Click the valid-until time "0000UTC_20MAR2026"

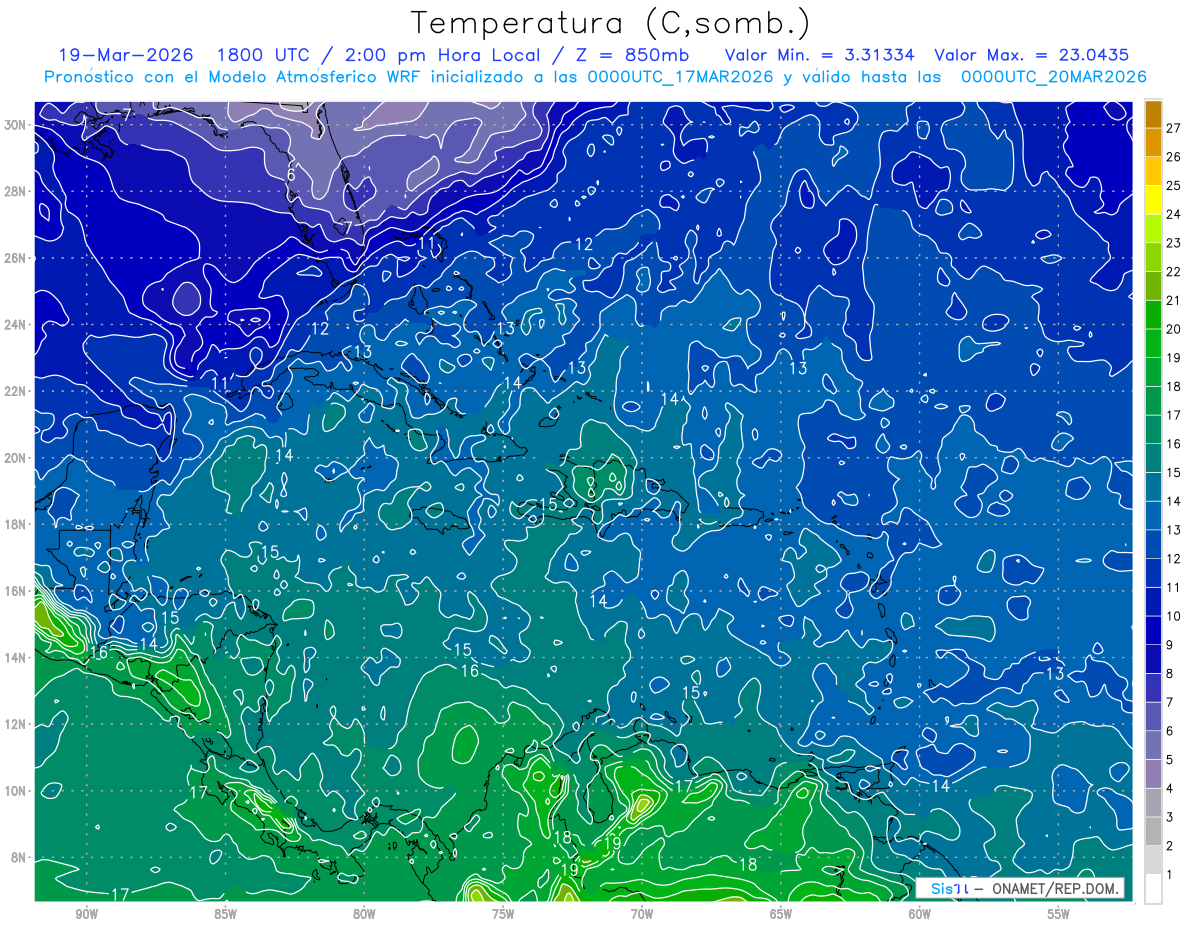1053,76
